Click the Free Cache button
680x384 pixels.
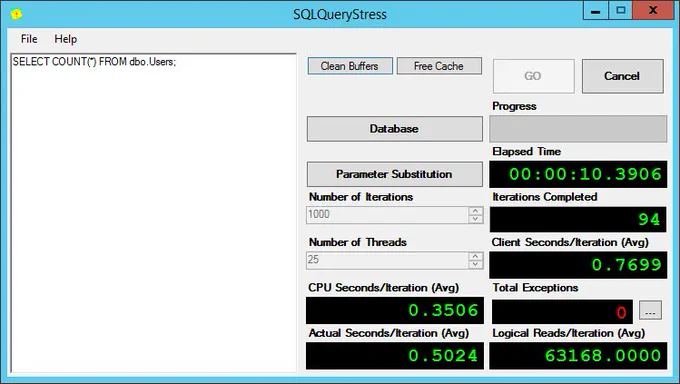pyautogui.click(x=439, y=66)
